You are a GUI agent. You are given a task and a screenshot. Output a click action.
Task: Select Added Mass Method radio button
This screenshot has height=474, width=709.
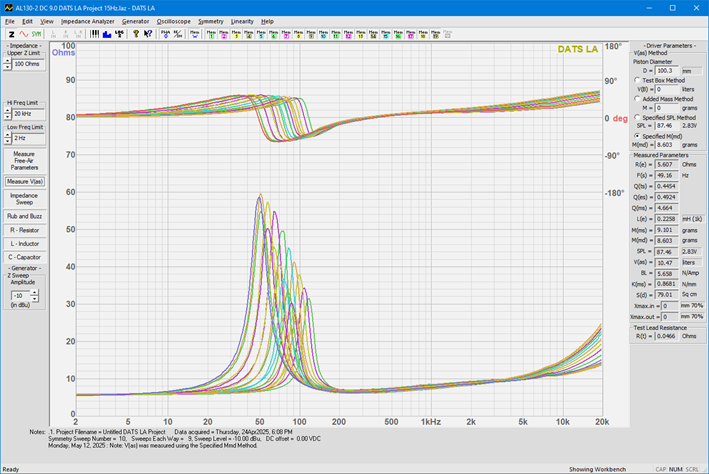click(x=637, y=99)
